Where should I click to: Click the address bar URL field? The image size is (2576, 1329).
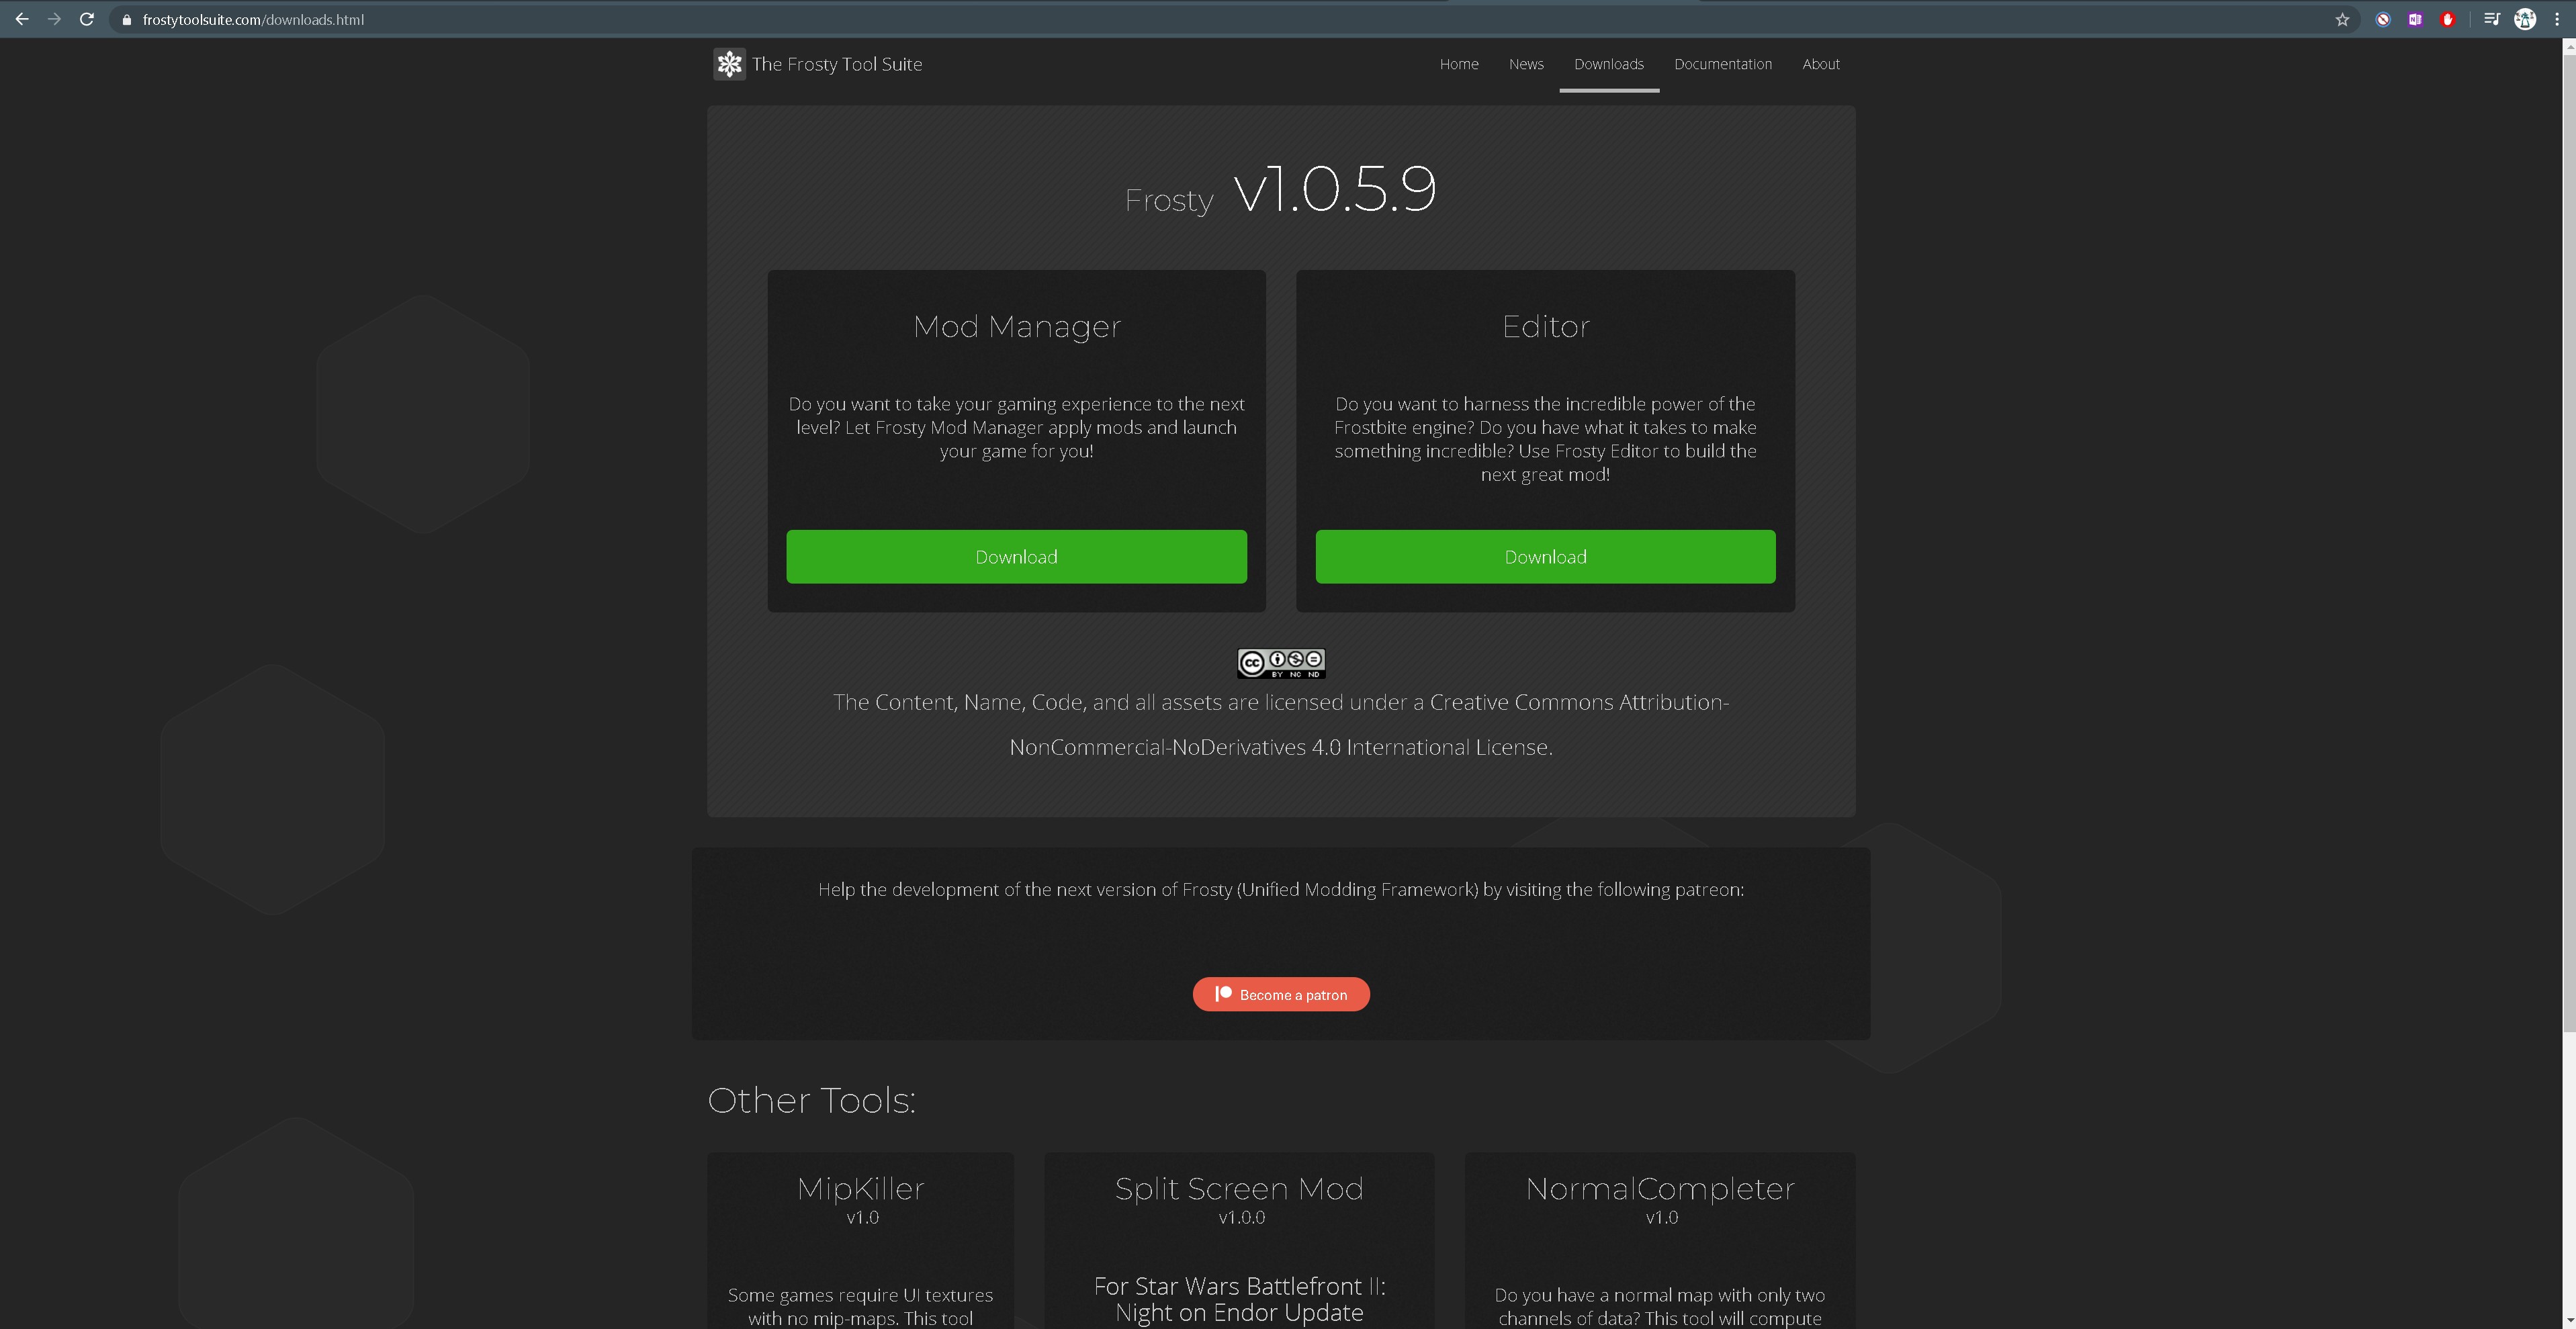[1200, 20]
